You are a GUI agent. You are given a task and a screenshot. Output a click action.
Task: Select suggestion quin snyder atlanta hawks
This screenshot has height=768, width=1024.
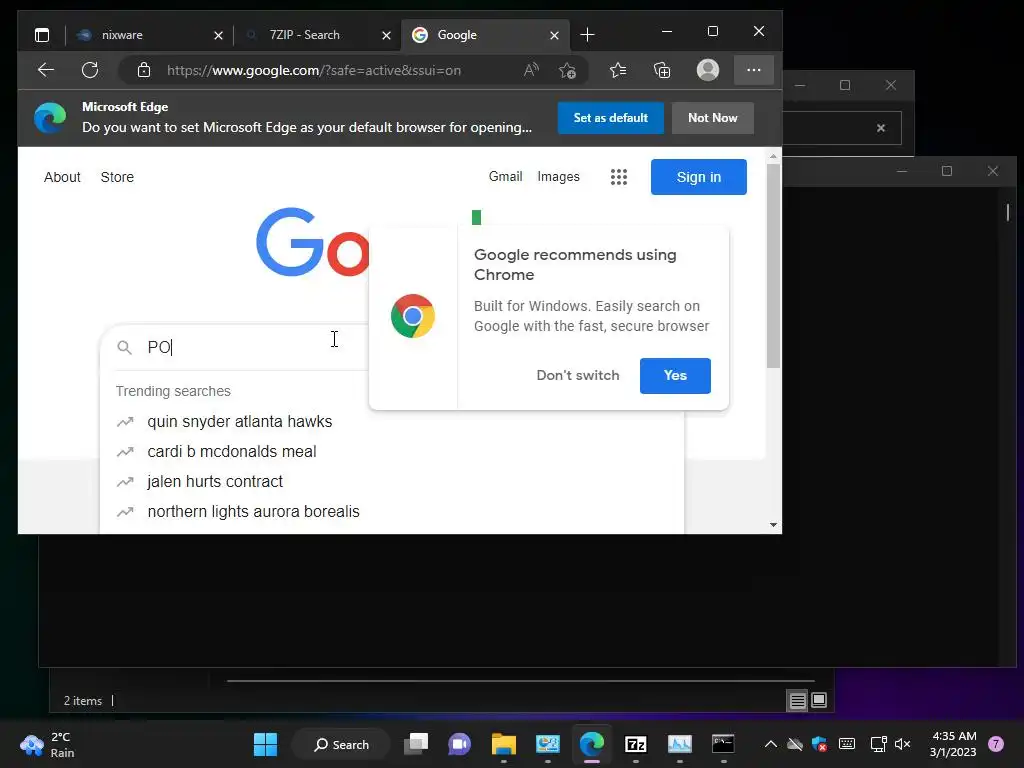coord(240,422)
